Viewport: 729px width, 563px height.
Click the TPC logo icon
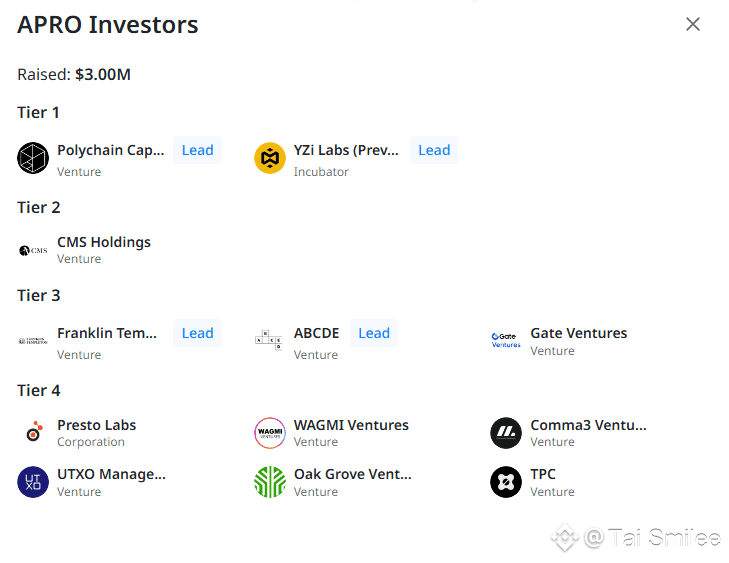pyautogui.click(x=506, y=482)
